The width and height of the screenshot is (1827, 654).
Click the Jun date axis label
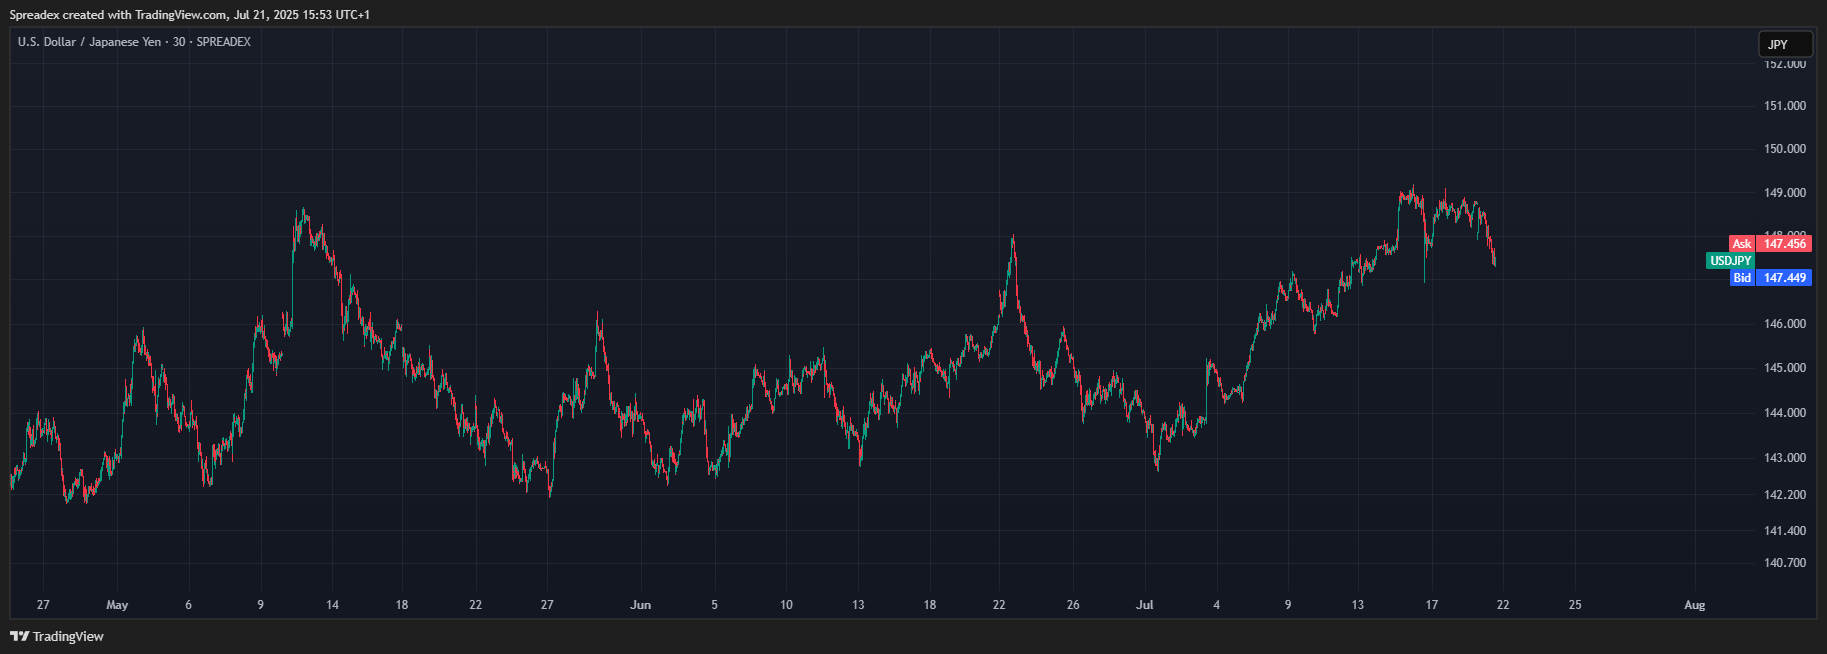click(641, 605)
